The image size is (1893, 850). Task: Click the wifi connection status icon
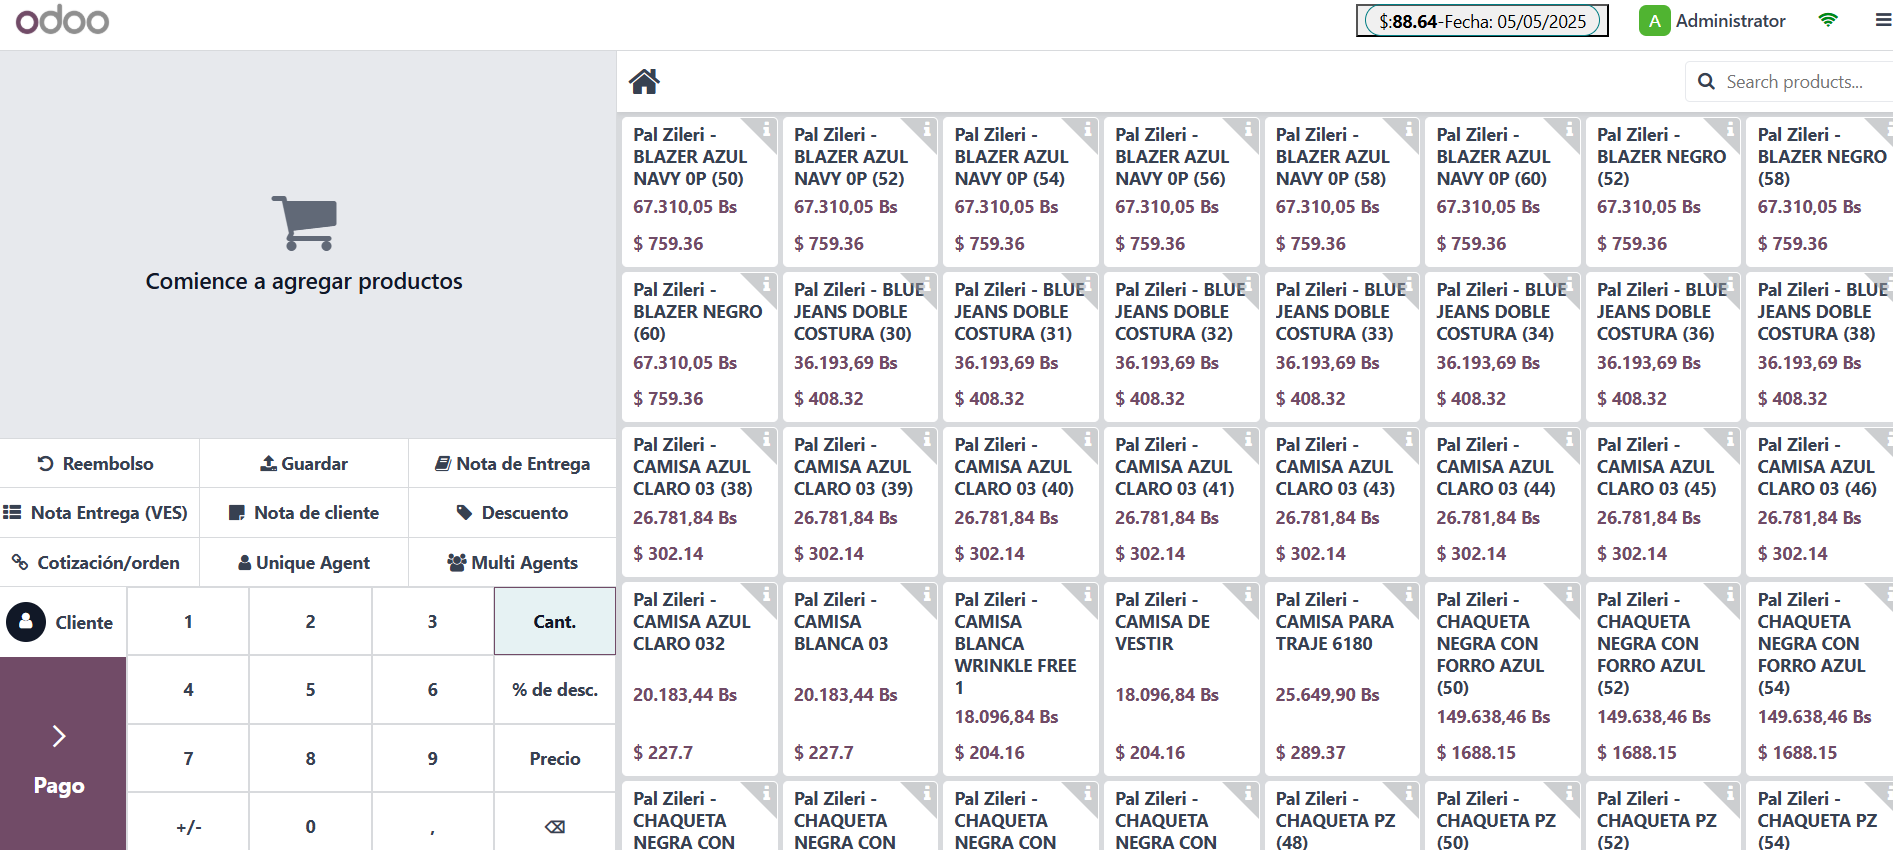click(x=1827, y=20)
